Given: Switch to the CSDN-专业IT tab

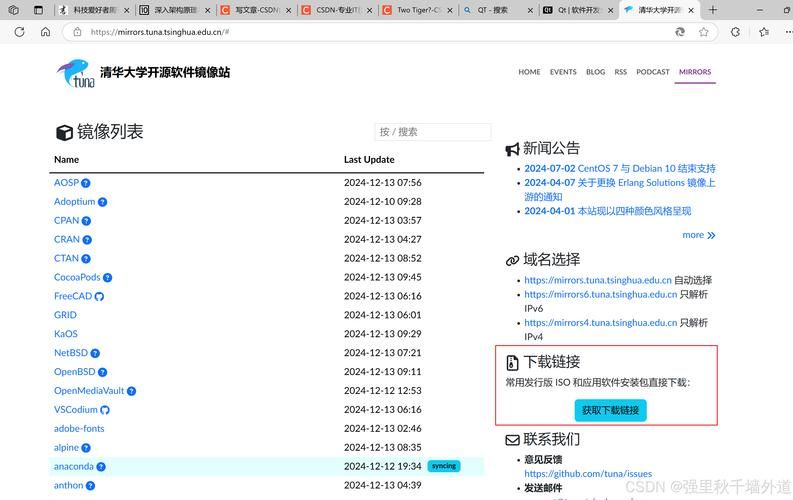Looking at the screenshot, I should click(338, 10).
